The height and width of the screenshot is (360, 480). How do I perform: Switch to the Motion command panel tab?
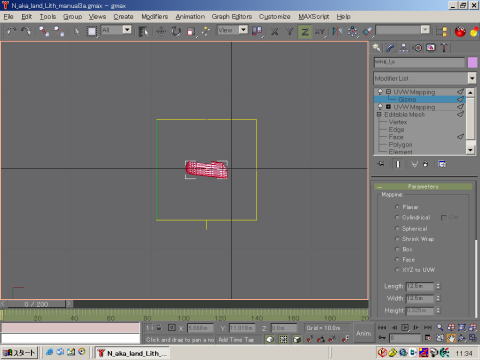pos(417,48)
